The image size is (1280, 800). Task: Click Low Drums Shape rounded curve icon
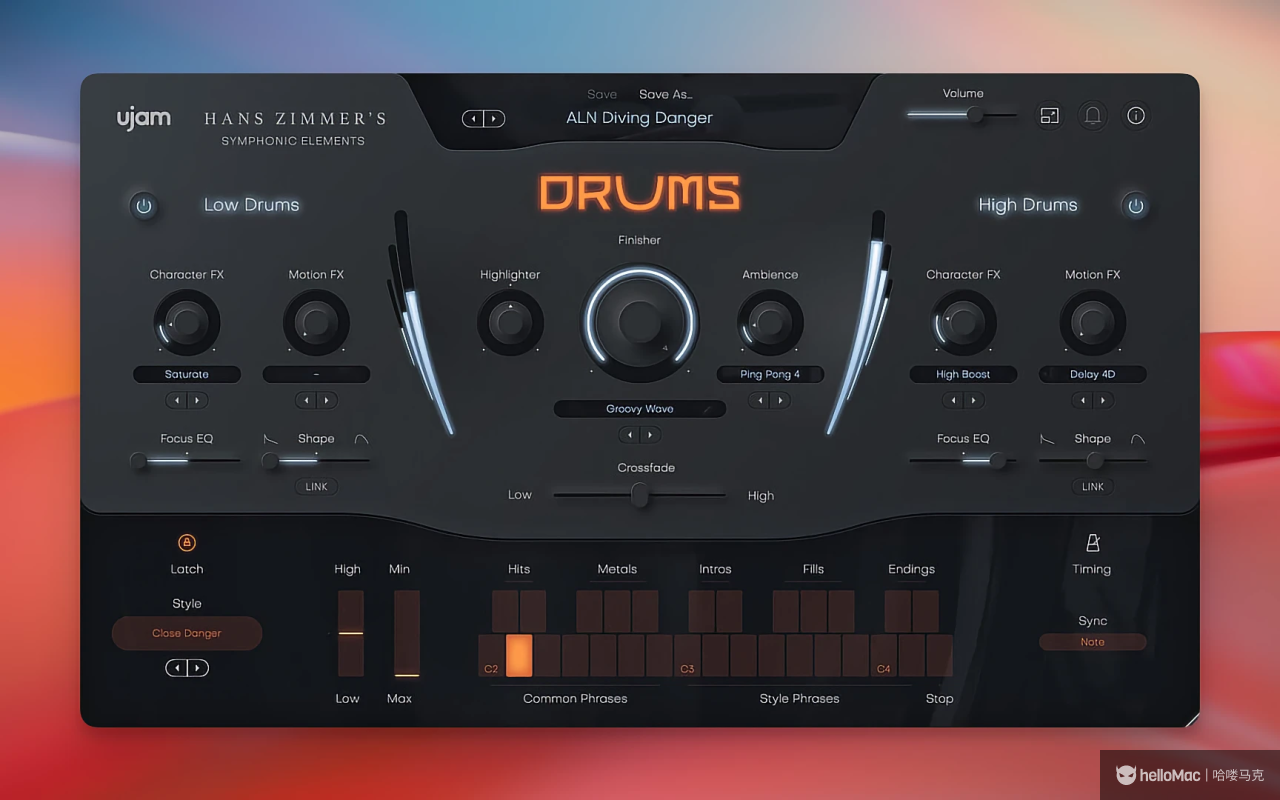click(362, 439)
